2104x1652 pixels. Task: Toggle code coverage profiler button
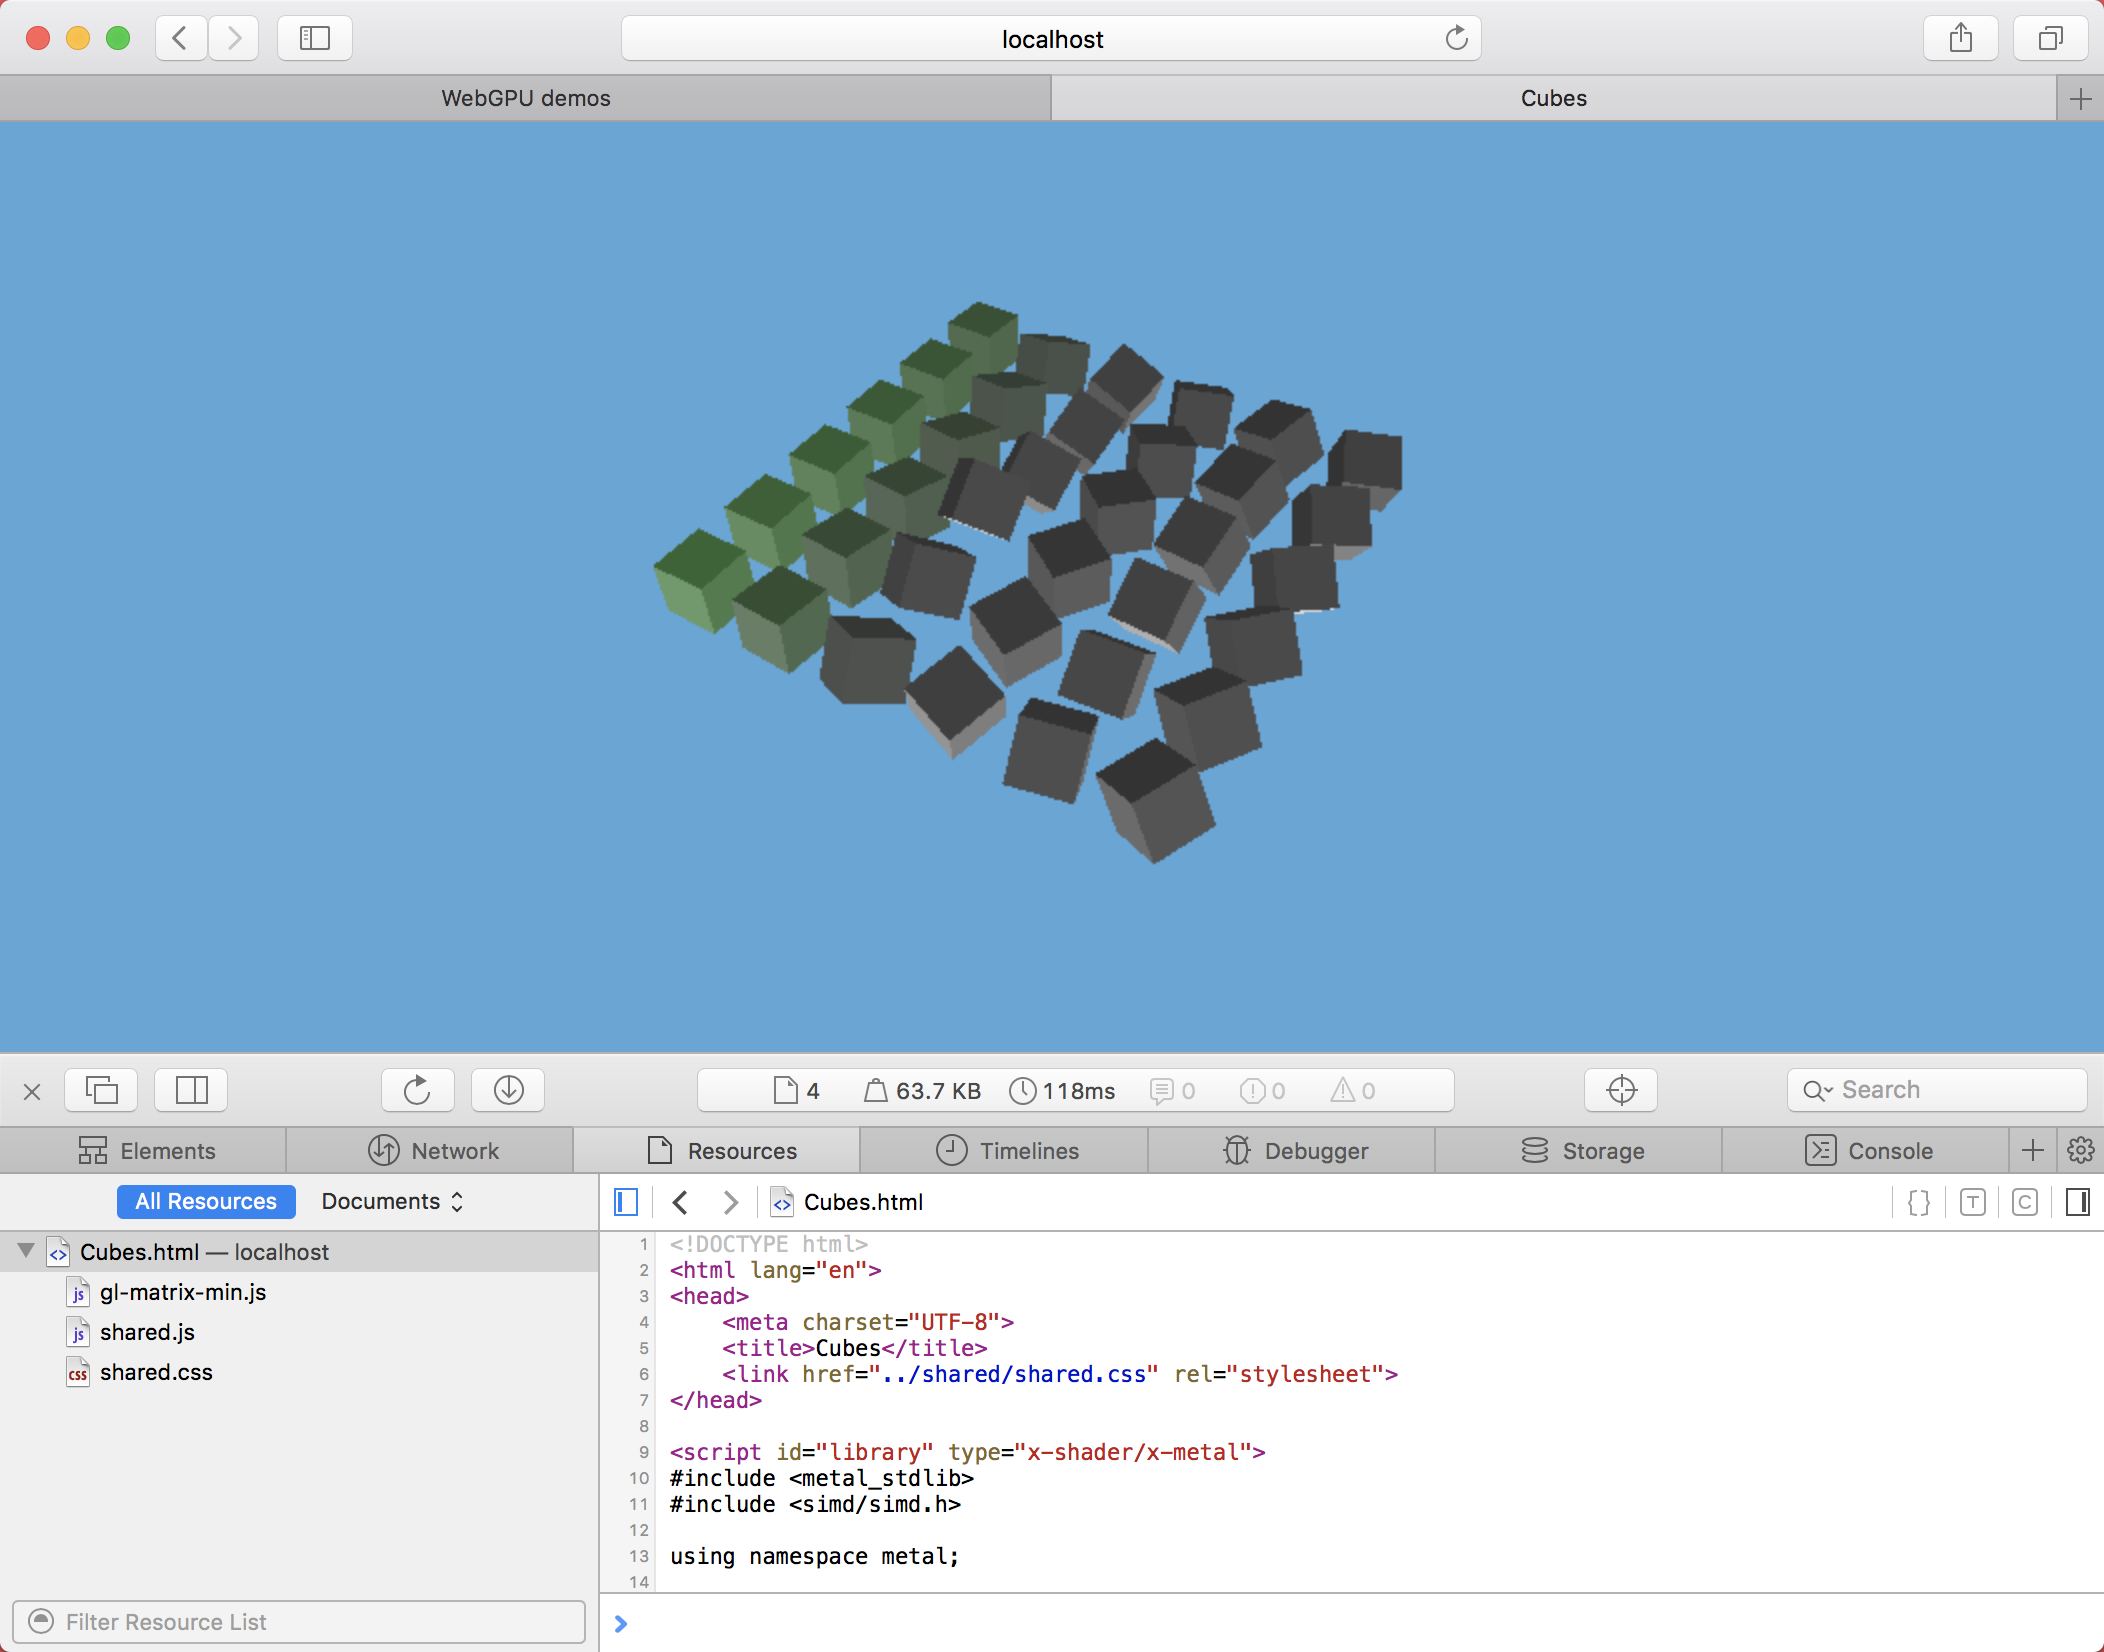(x=2025, y=1202)
